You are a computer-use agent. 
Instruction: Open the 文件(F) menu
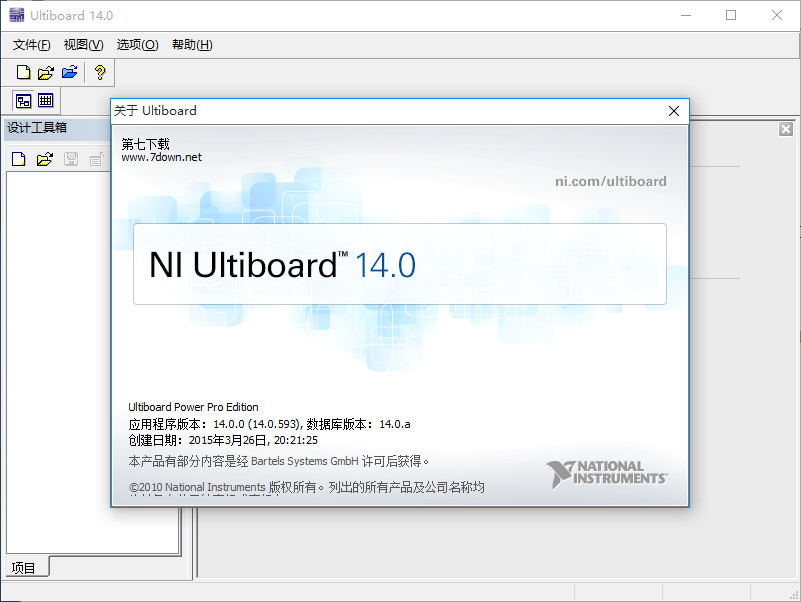pos(32,45)
